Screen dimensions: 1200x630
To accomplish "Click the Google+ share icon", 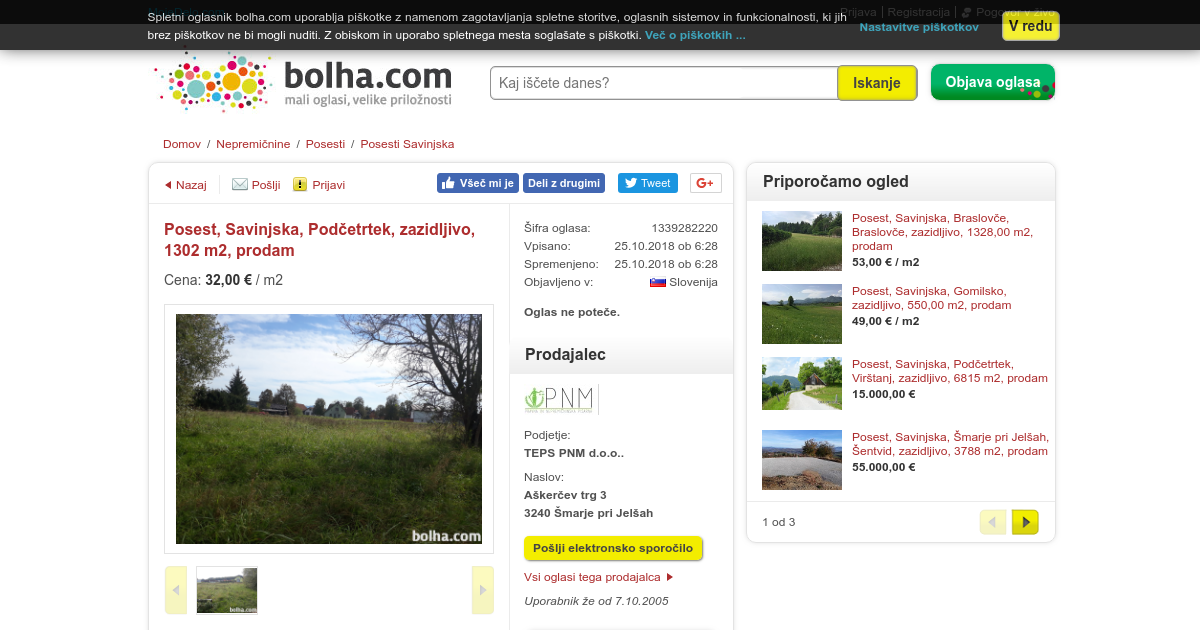I will (x=706, y=183).
